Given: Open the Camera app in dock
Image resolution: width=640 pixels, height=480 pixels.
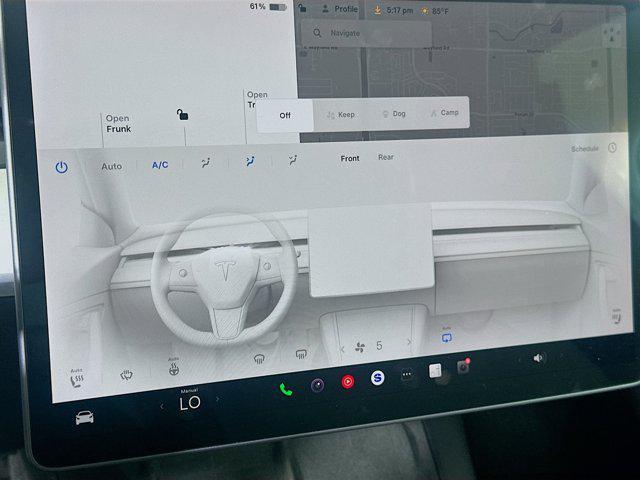Looking at the screenshot, I should 318,385.
